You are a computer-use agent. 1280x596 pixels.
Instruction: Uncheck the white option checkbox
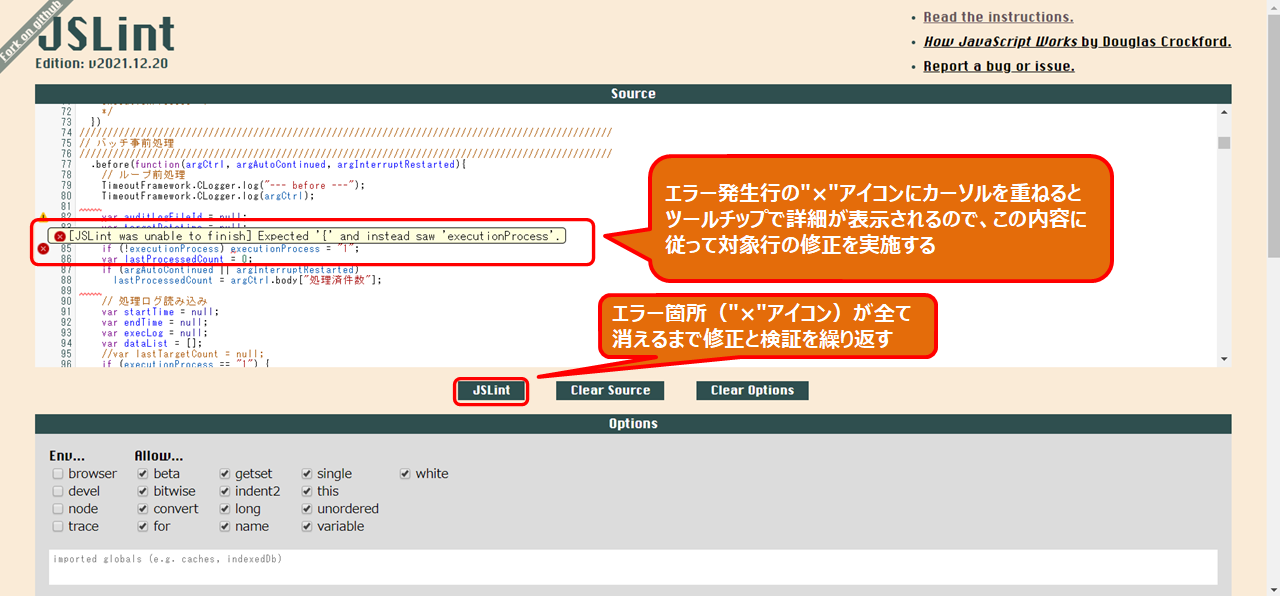click(x=406, y=474)
